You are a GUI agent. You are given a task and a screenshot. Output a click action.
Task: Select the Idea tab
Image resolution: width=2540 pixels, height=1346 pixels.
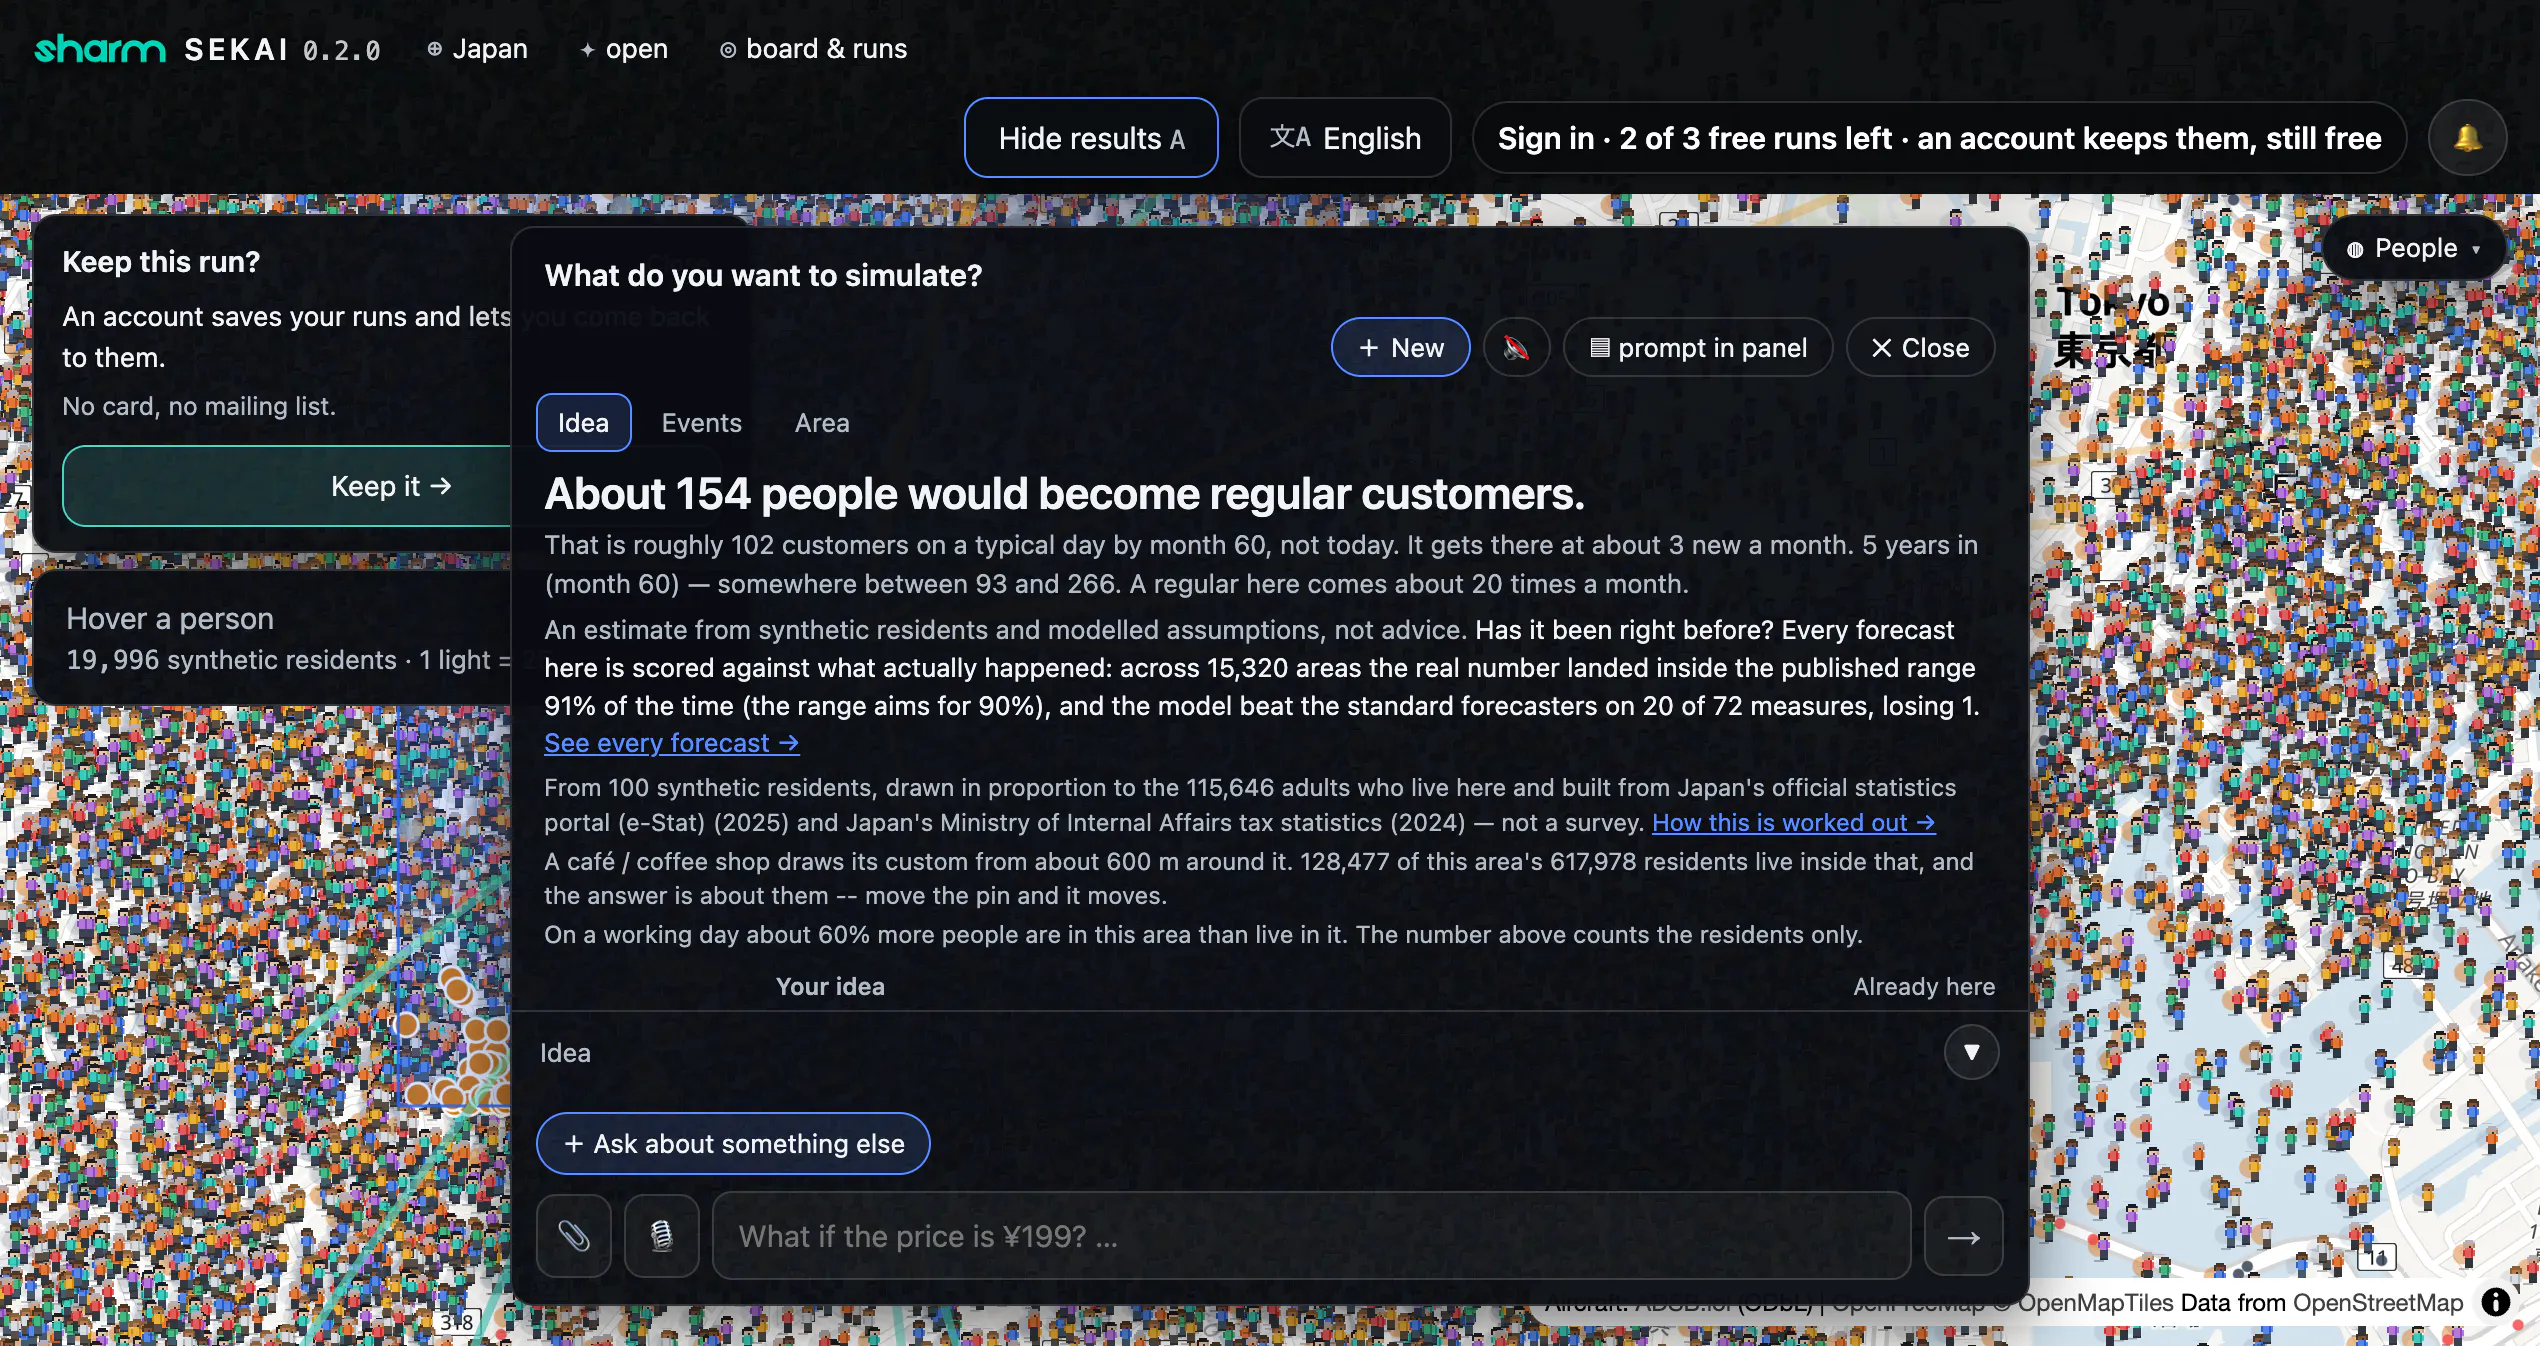tap(583, 422)
